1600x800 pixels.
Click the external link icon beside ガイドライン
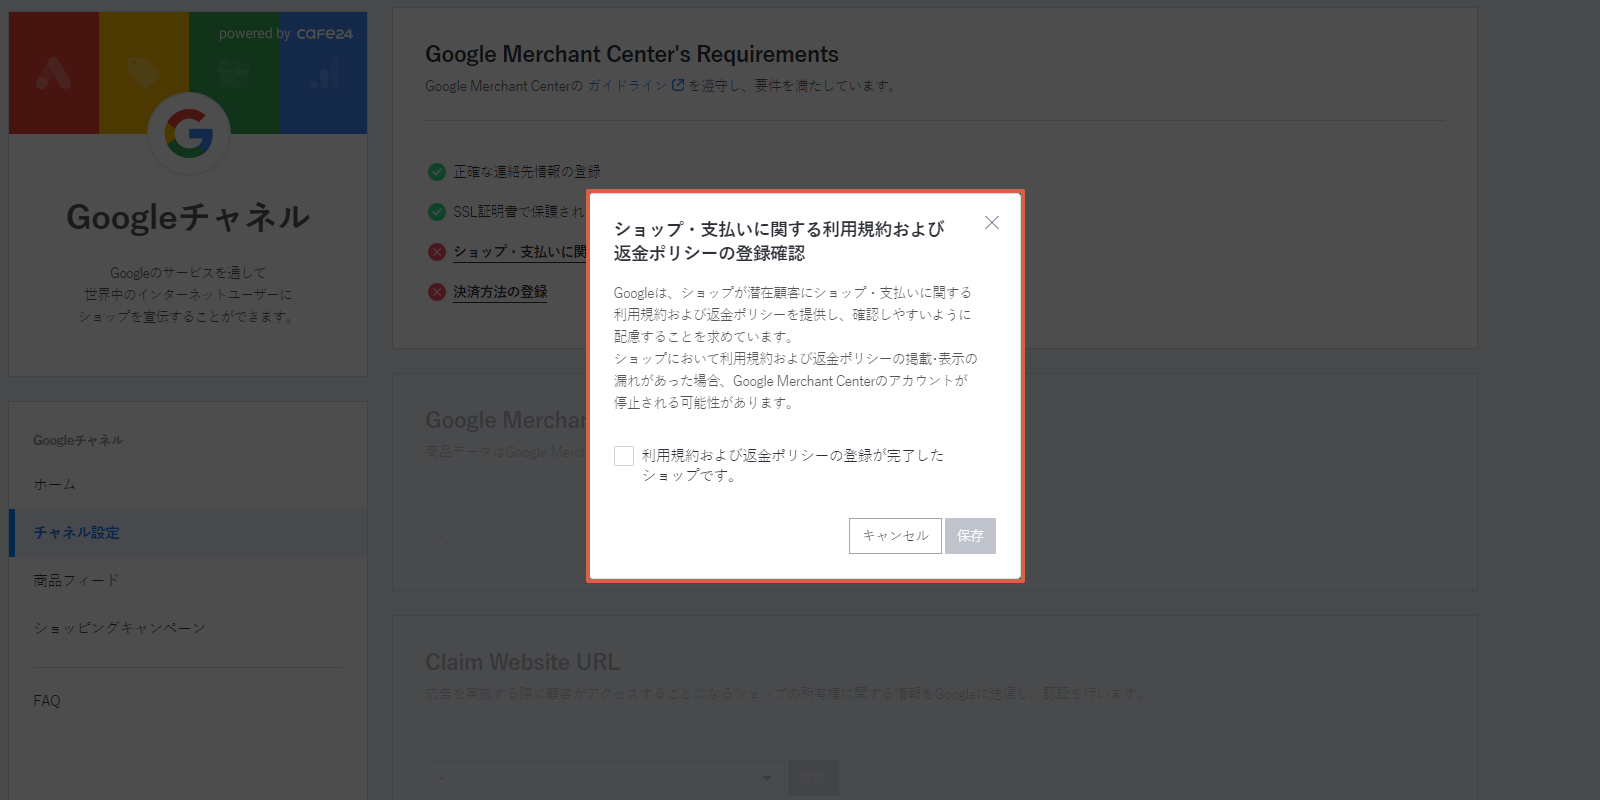[x=678, y=85]
